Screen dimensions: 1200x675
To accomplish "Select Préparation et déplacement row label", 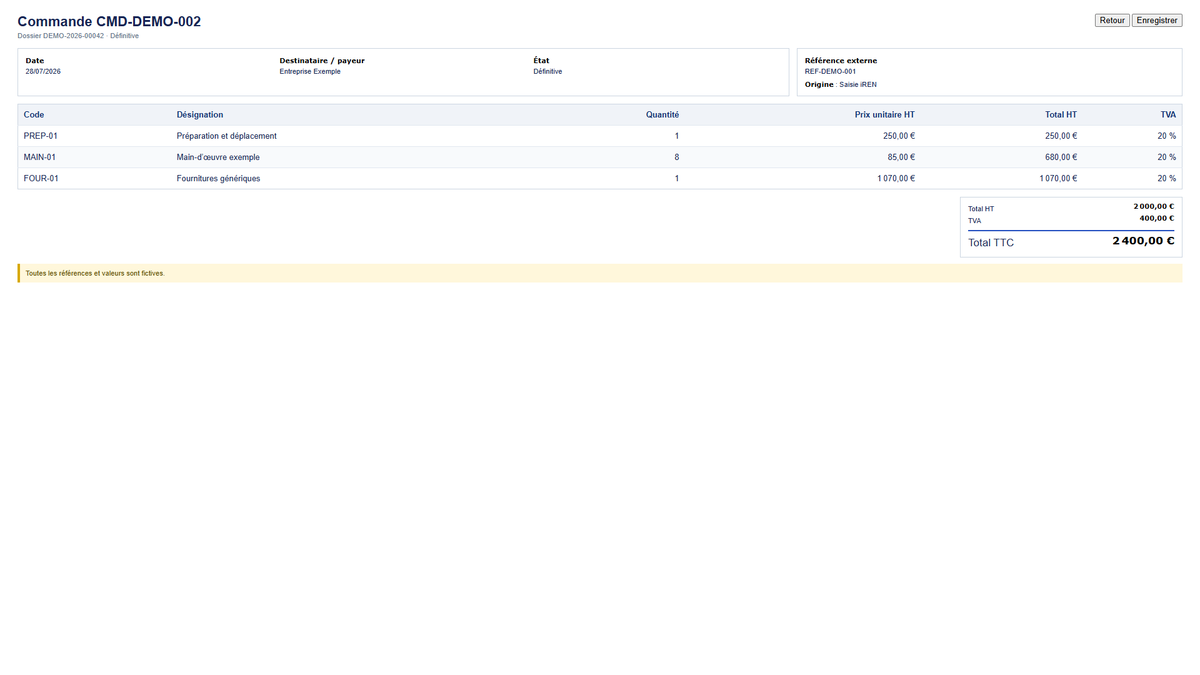I will (227, 136).
